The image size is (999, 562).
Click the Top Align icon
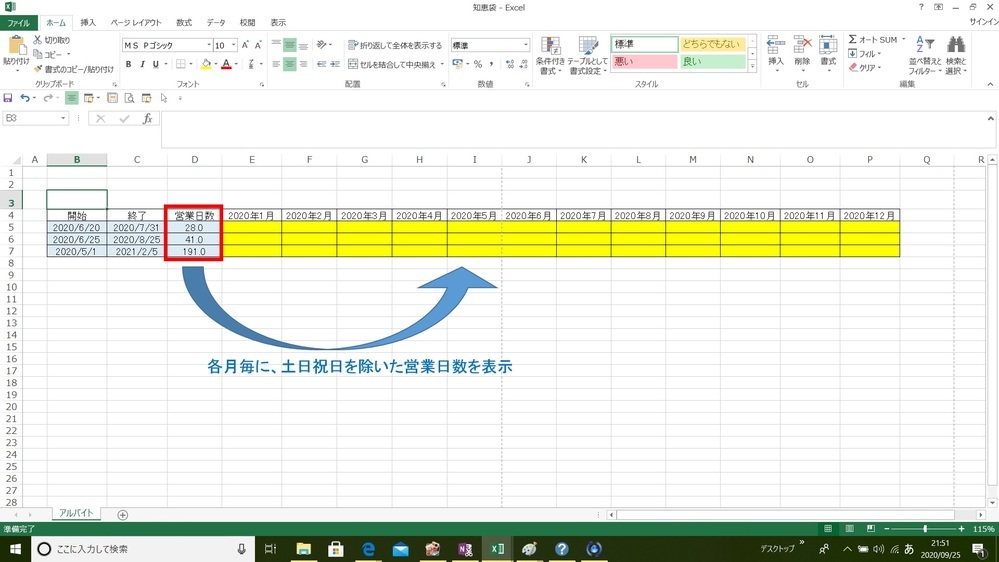tap(276, 45)
